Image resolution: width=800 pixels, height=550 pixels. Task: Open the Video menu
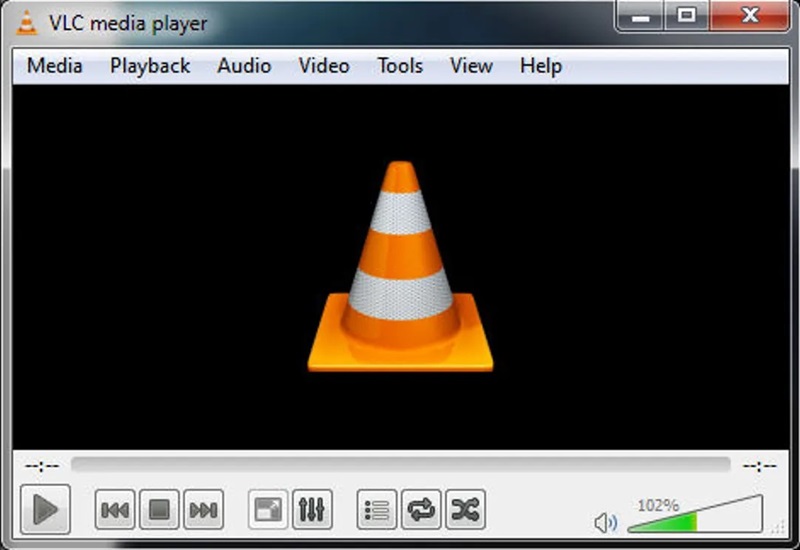click(323, 66)
